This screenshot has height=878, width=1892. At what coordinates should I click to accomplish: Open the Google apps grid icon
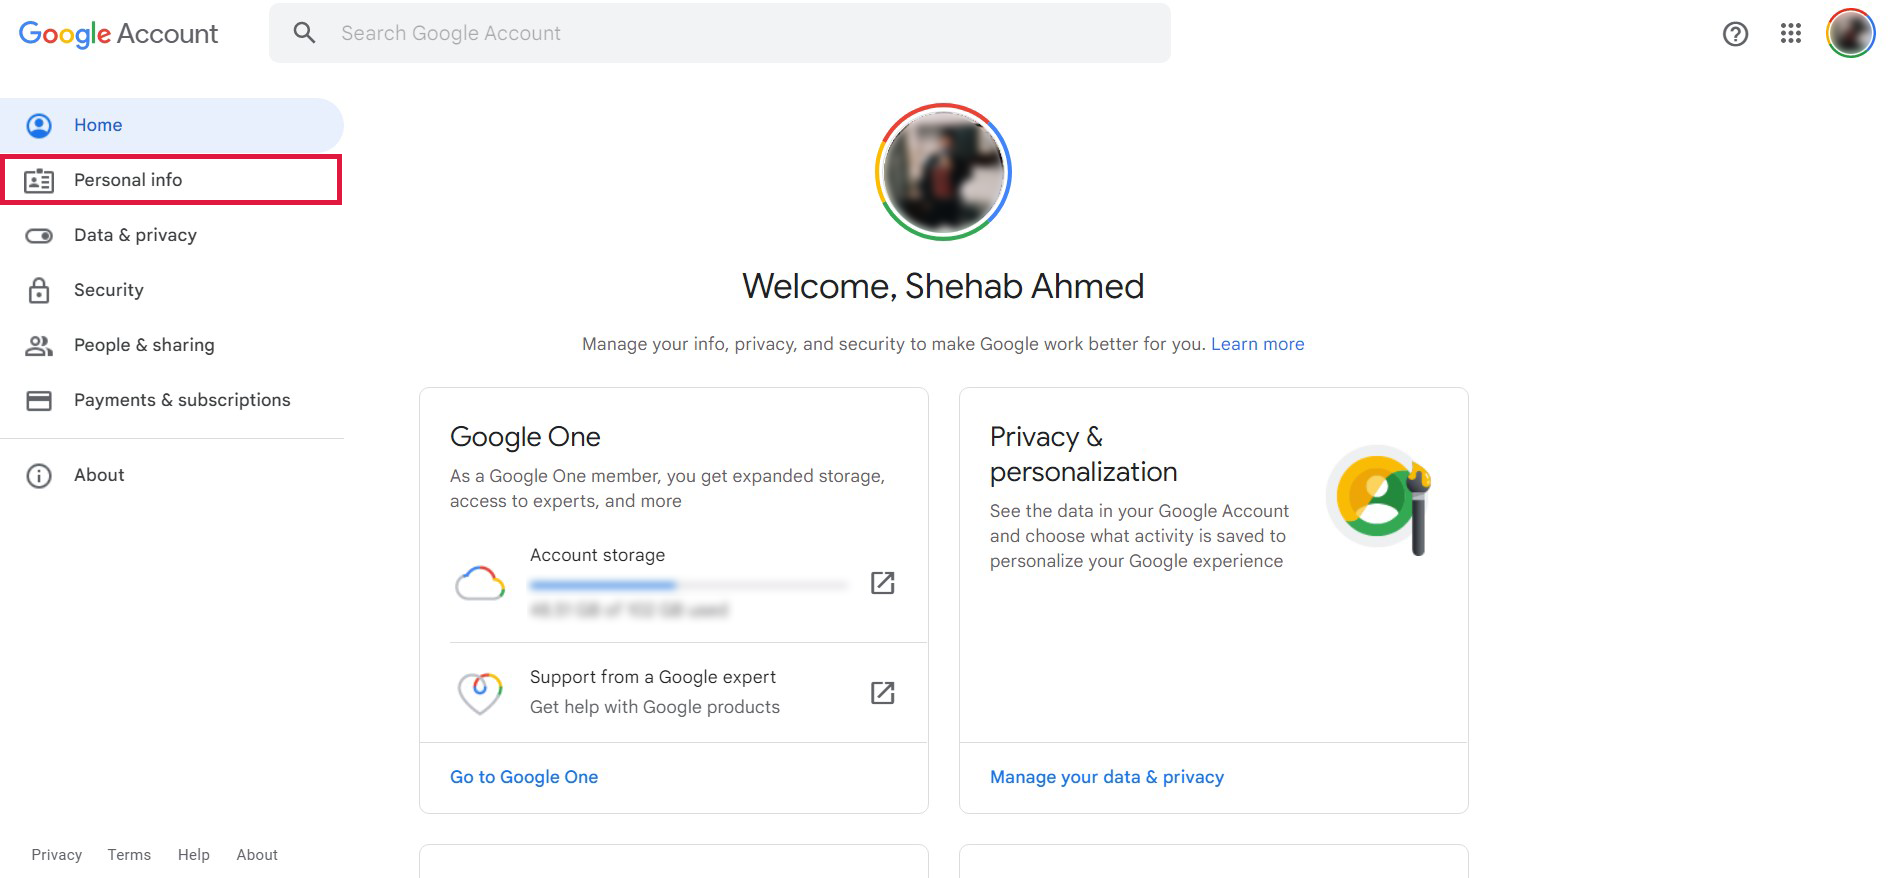[x=1790, y=34]
